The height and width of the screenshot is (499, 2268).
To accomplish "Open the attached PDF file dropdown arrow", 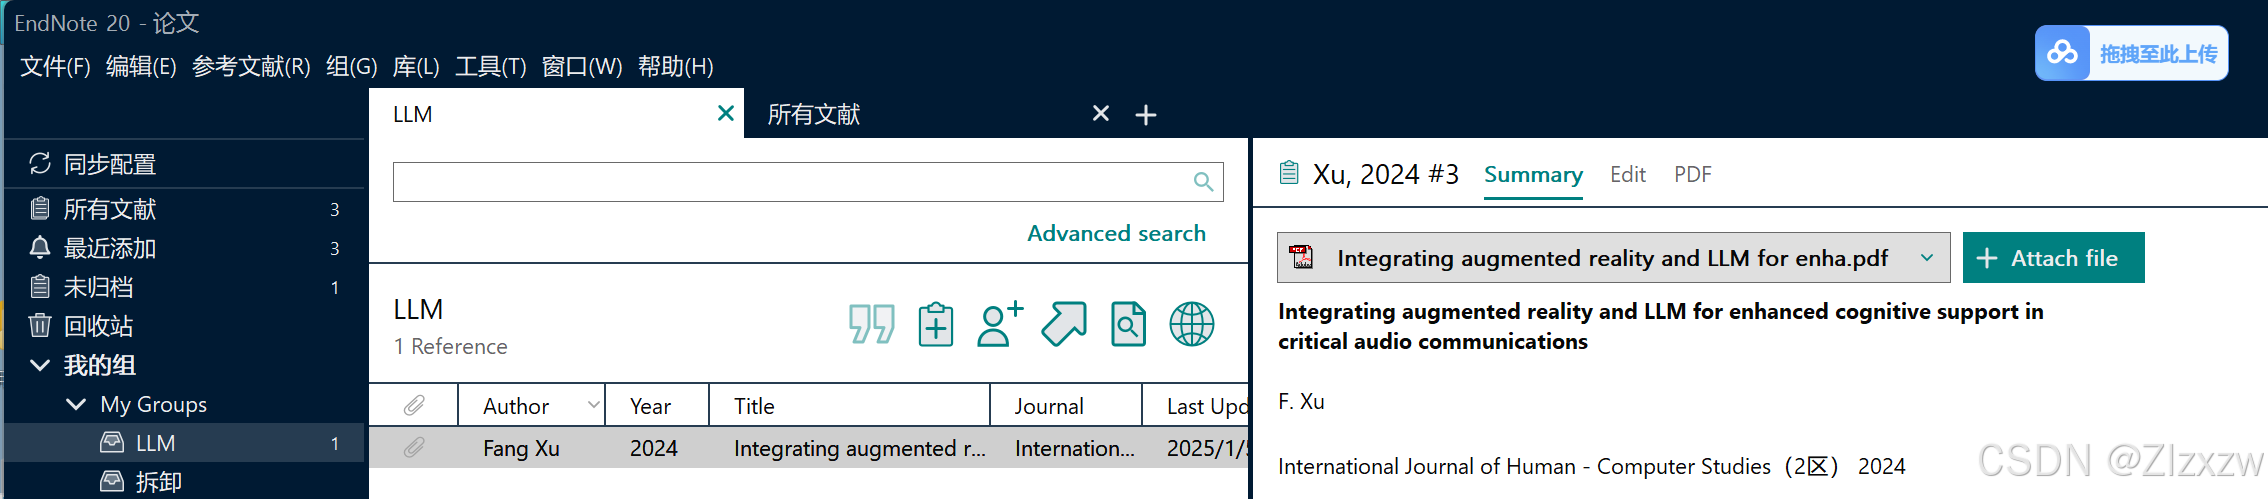I will [1927, 258].
